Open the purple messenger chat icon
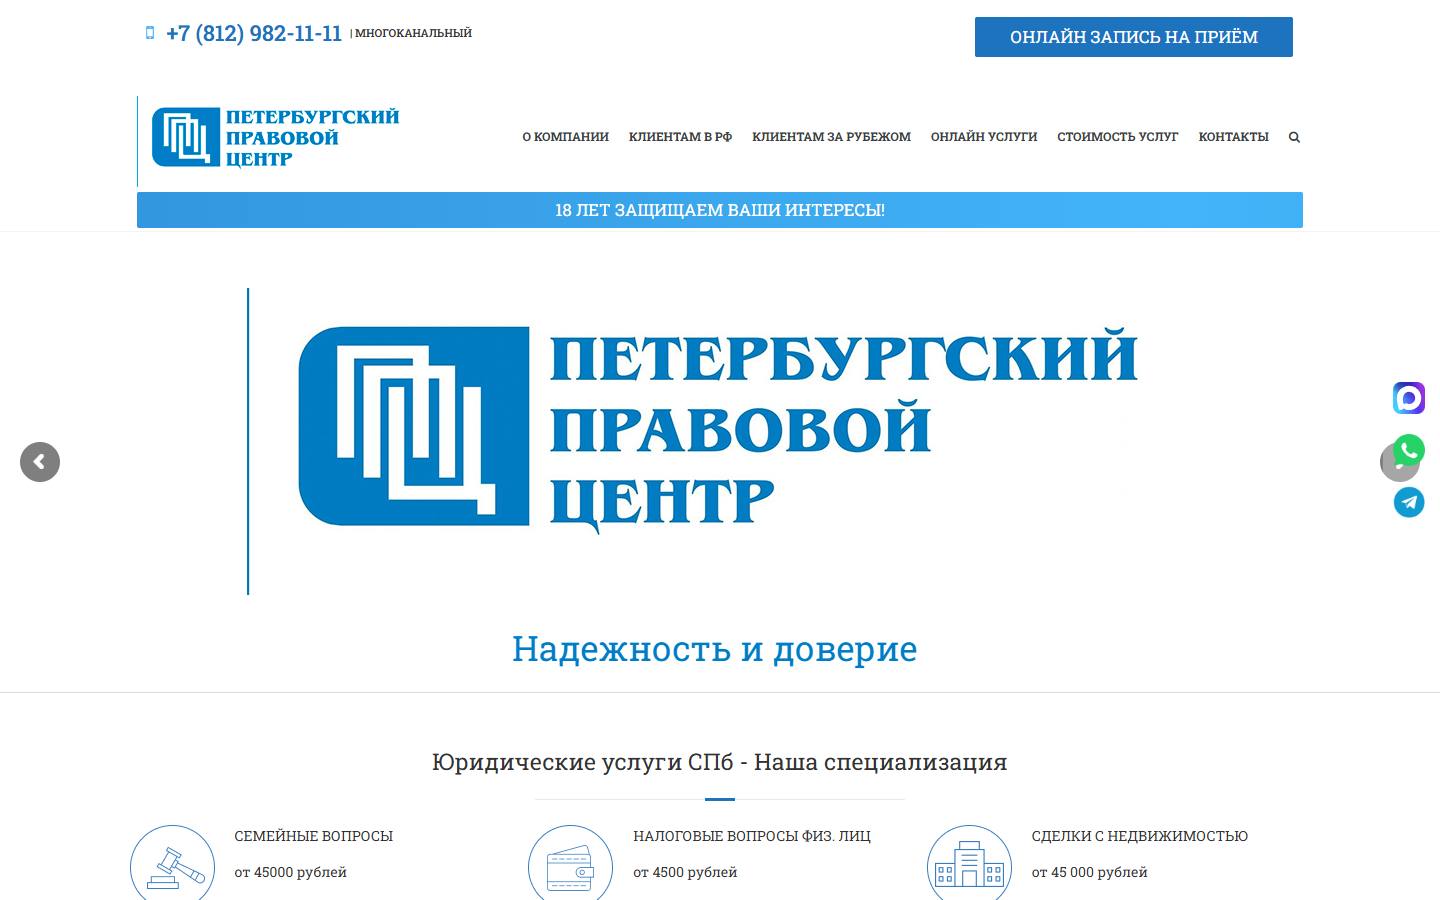 [x=1409, y=398]
